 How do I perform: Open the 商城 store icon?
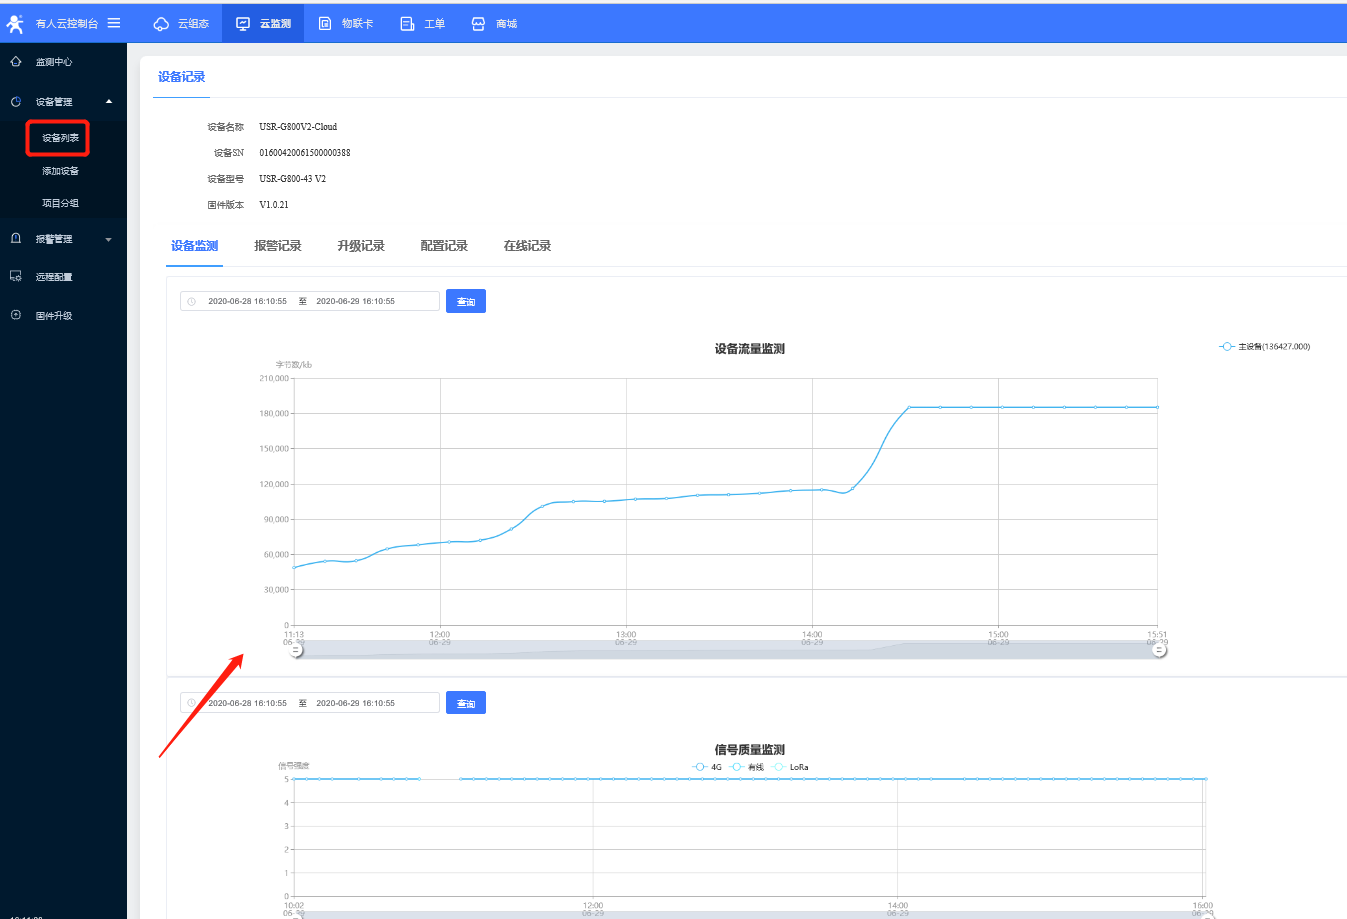coord(478,24)
